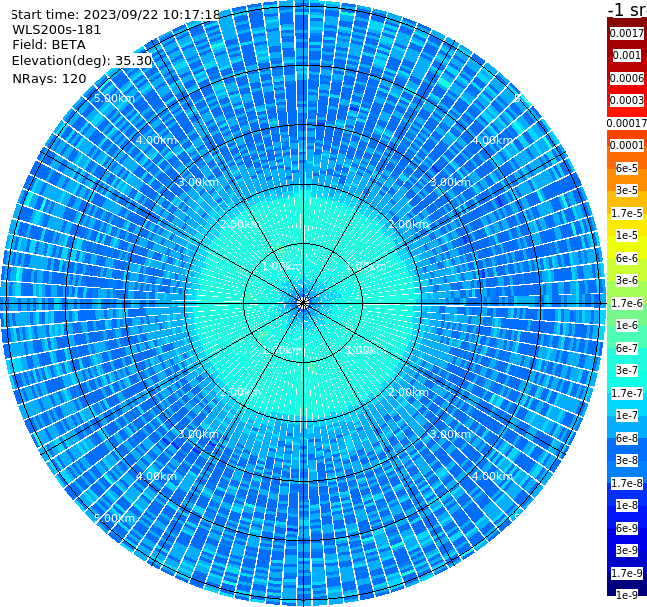
Task: Click the 3e-9 colorbar label
Action: [x=627, y=550]
